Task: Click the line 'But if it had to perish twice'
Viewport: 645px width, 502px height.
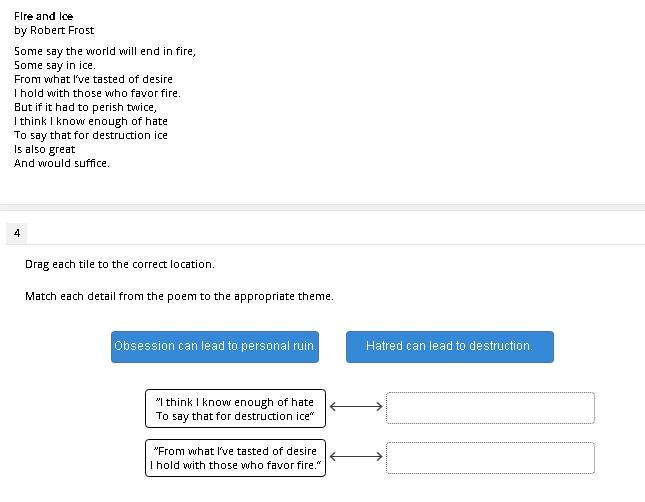Action: [85, 107]
